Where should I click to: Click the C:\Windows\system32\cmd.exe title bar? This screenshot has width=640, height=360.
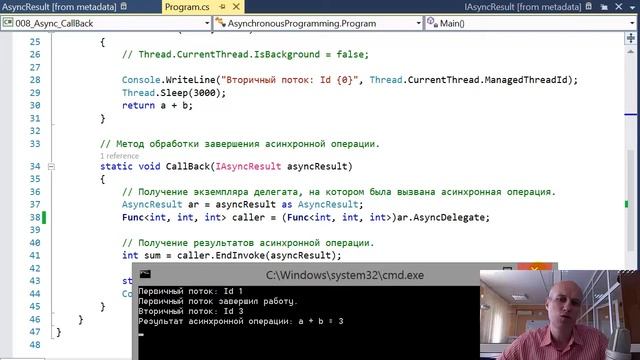[345, 275]
